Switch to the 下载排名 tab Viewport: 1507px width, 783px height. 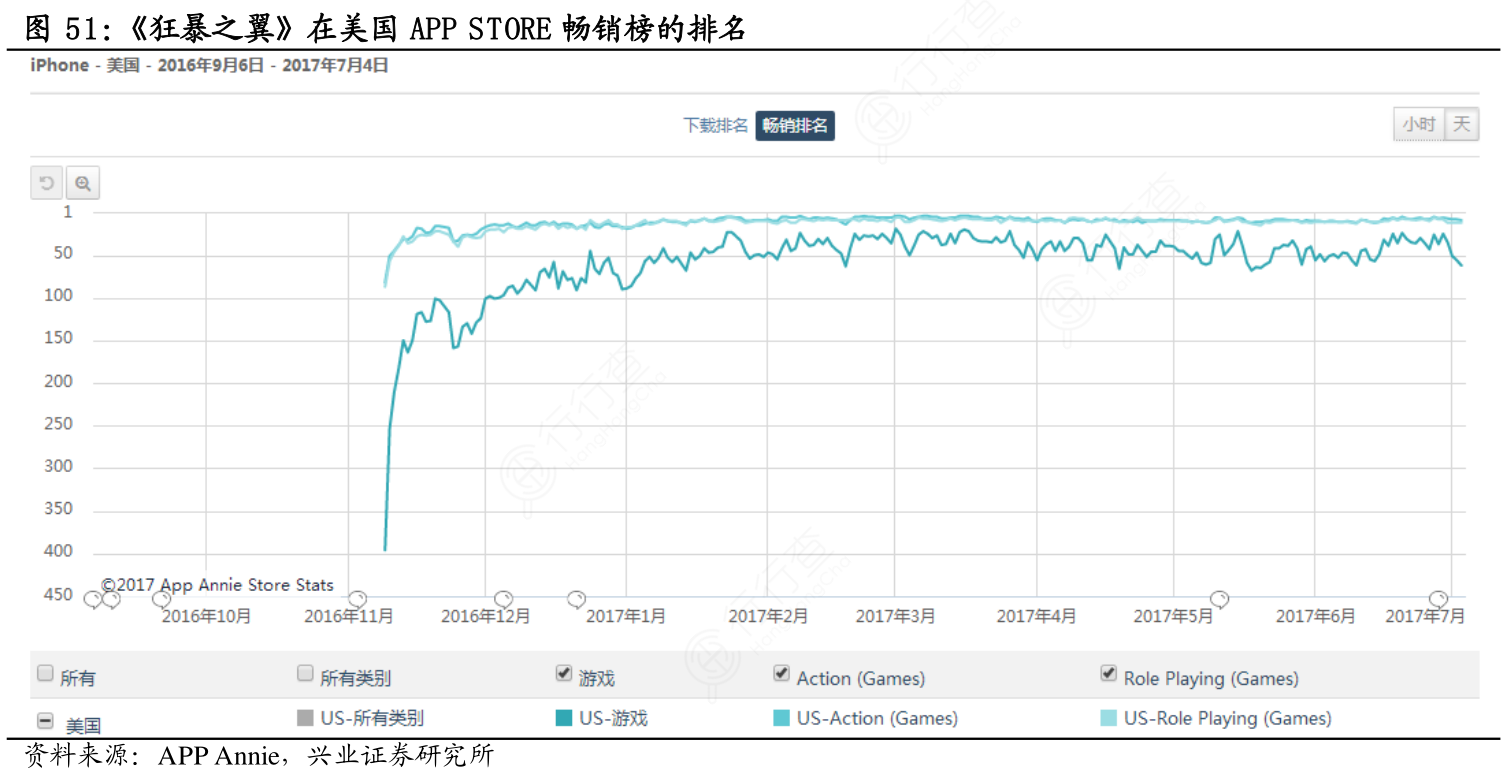pyautogui.click(x=715, y=125)
